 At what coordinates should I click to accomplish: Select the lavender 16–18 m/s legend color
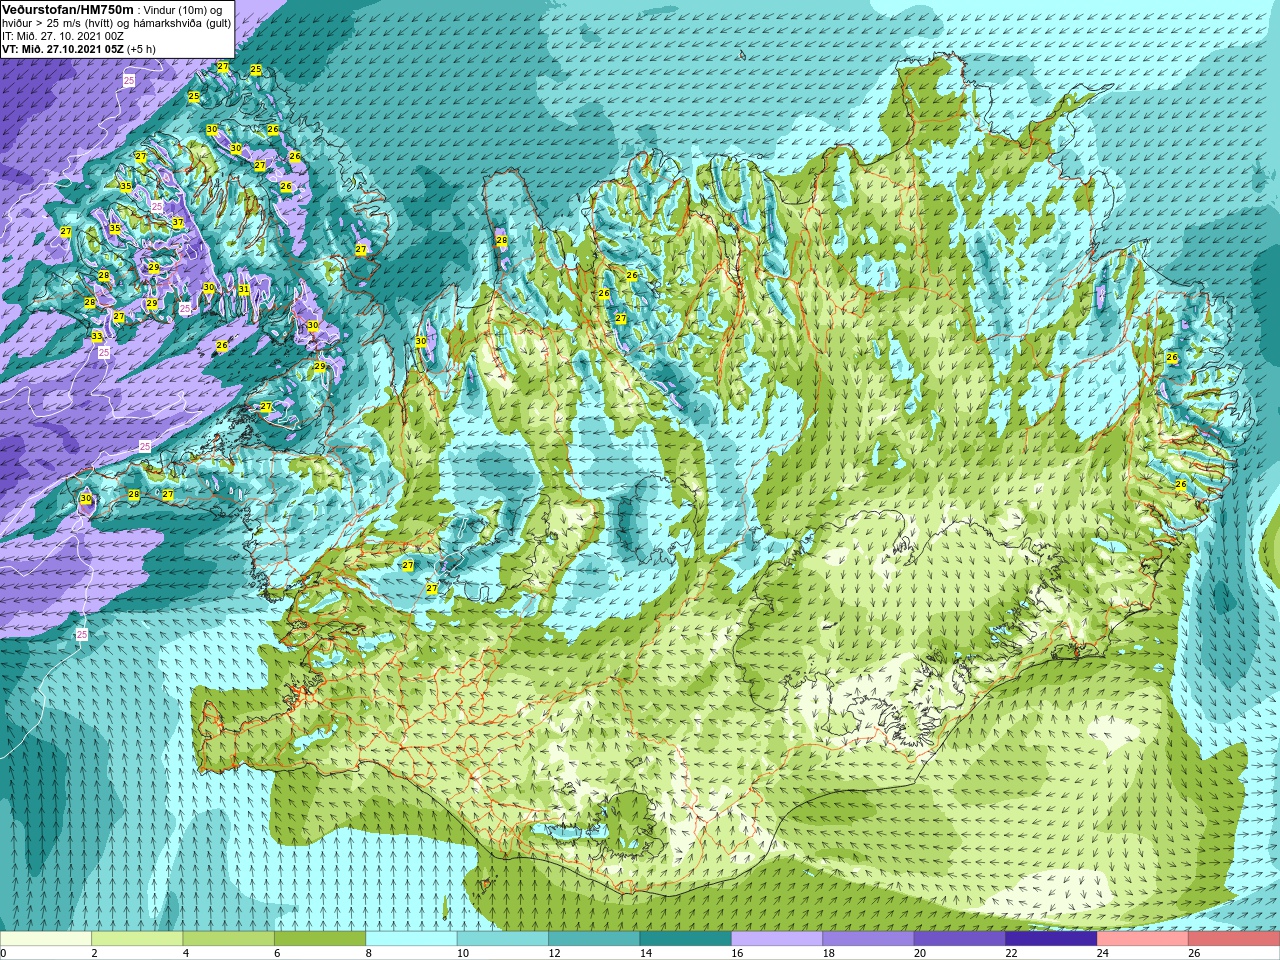[x=777, y=939]
